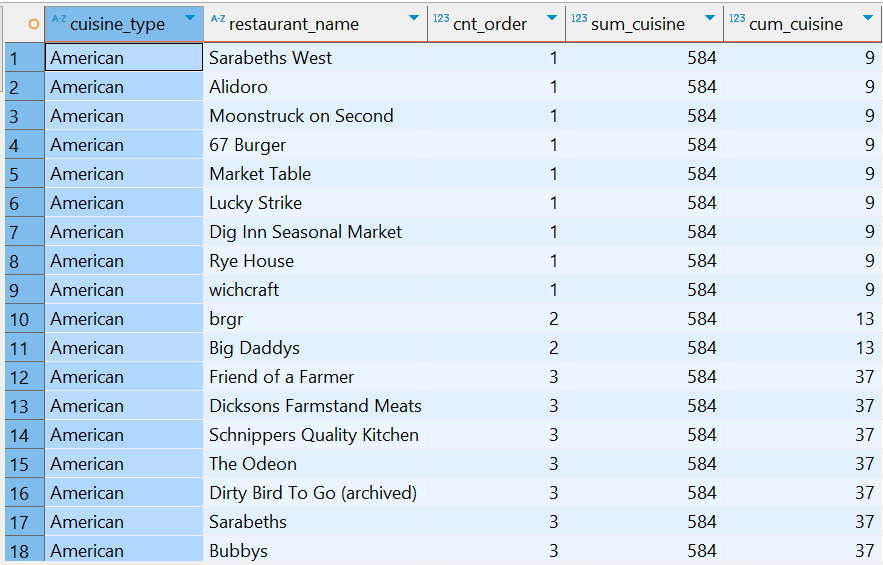Image resolution: width=883 pixels, height=565 pixels.
Task: Click cum_cuisine 13 in Big Daddys row
Action: point(802,348)
